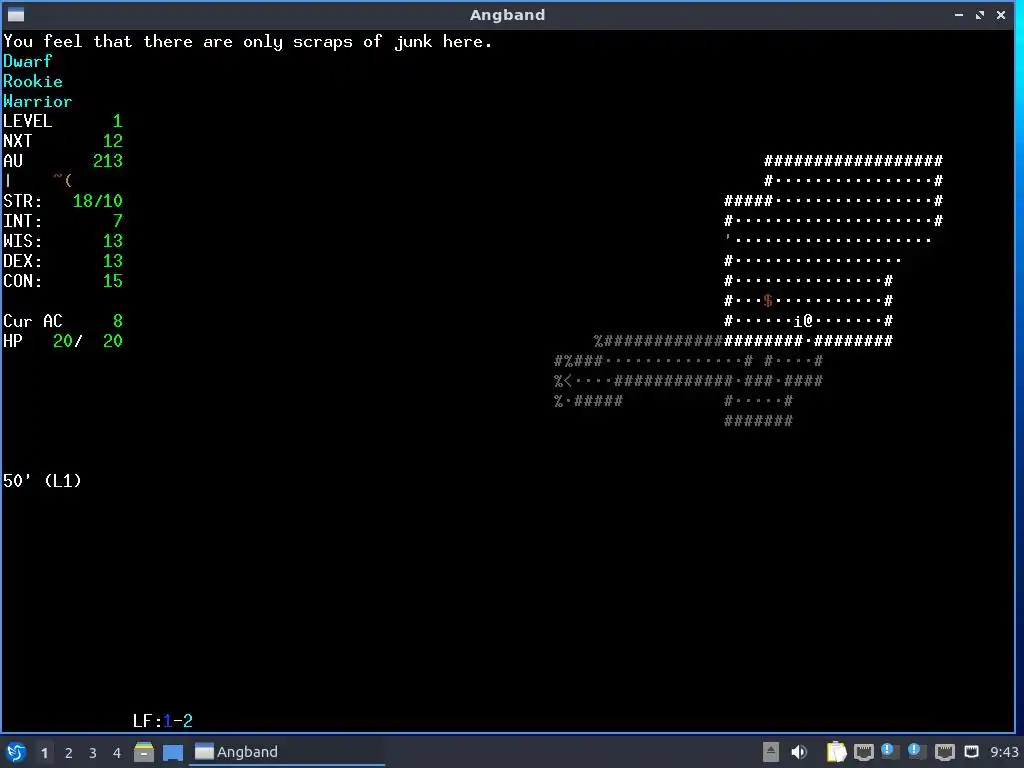Click the 'Warrior' class label

coord(37,101)
